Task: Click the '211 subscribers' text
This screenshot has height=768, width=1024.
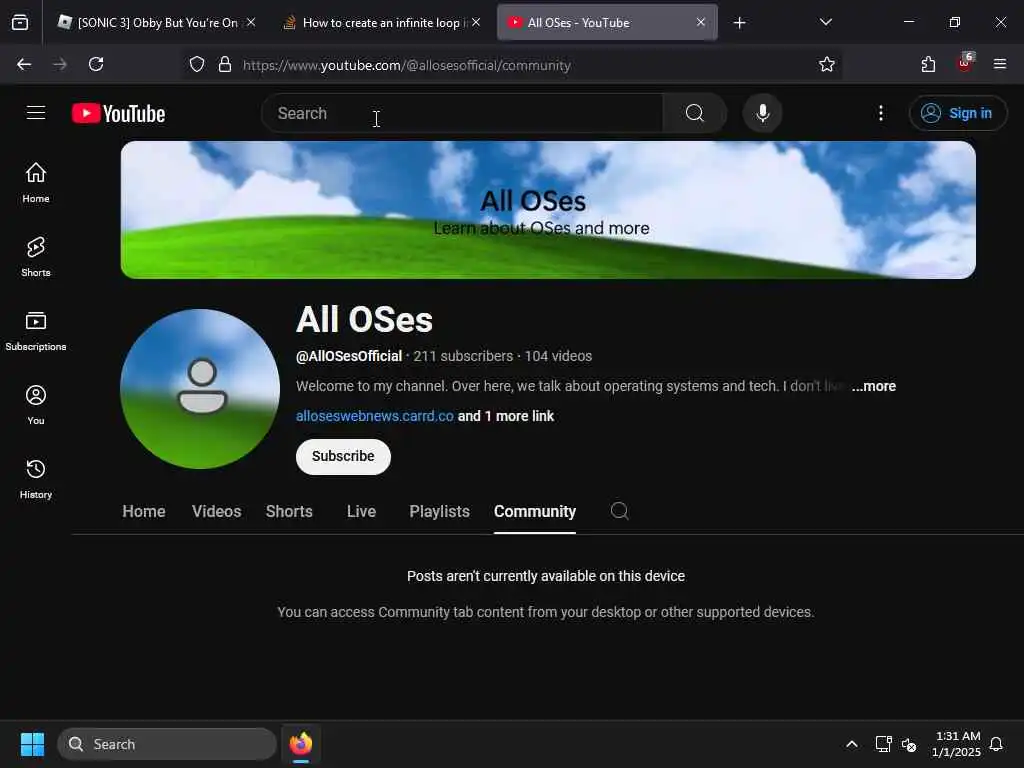Action: pyautogui.click(x=463, y=356)
